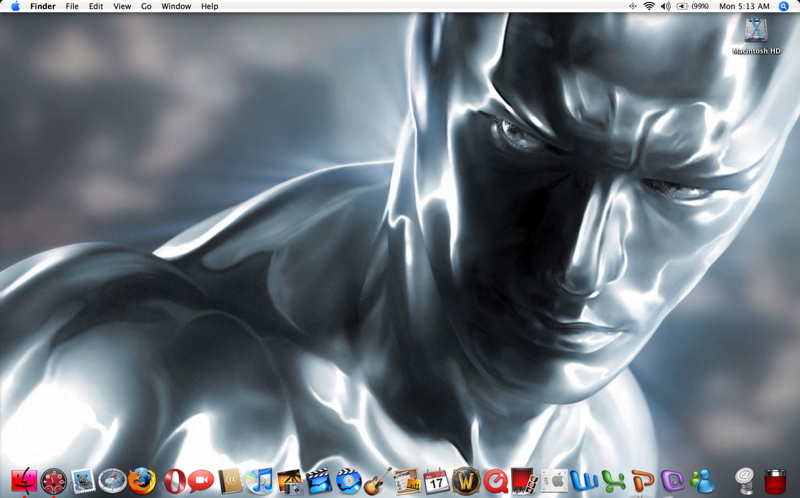Viewport: 800px width, 498px height.
Task: Open the Apple menu
Action: (15, 6)
